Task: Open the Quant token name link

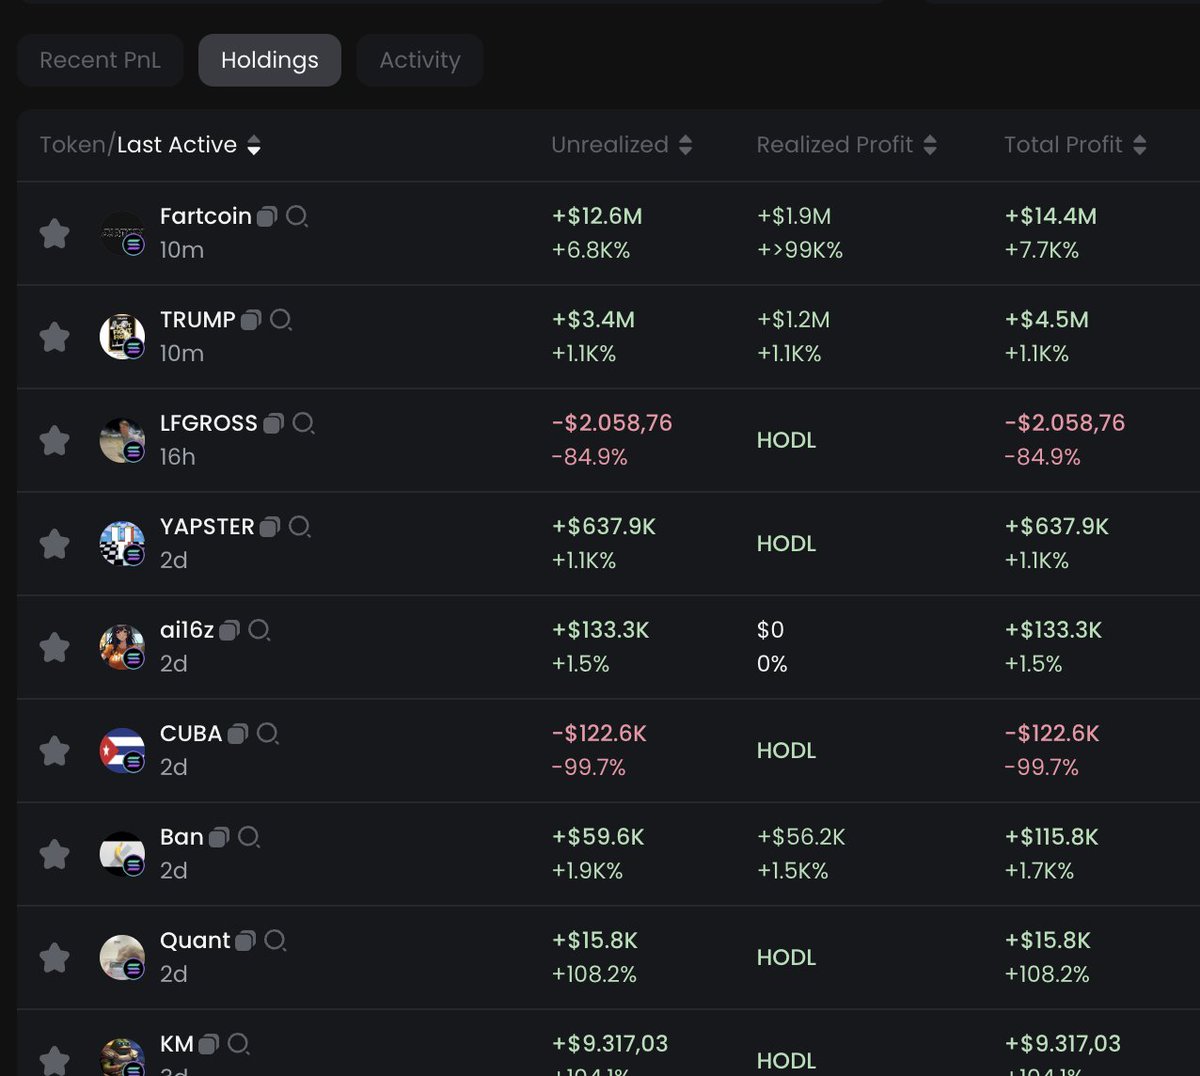Action: click(195, 941)
